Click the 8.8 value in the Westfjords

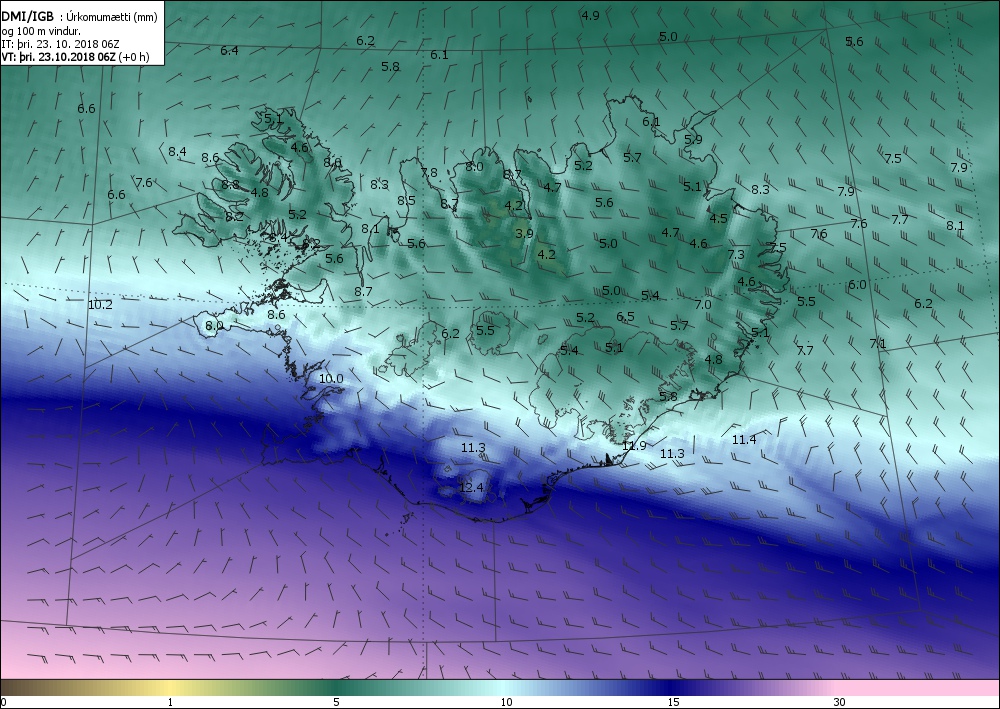point(230,185)
